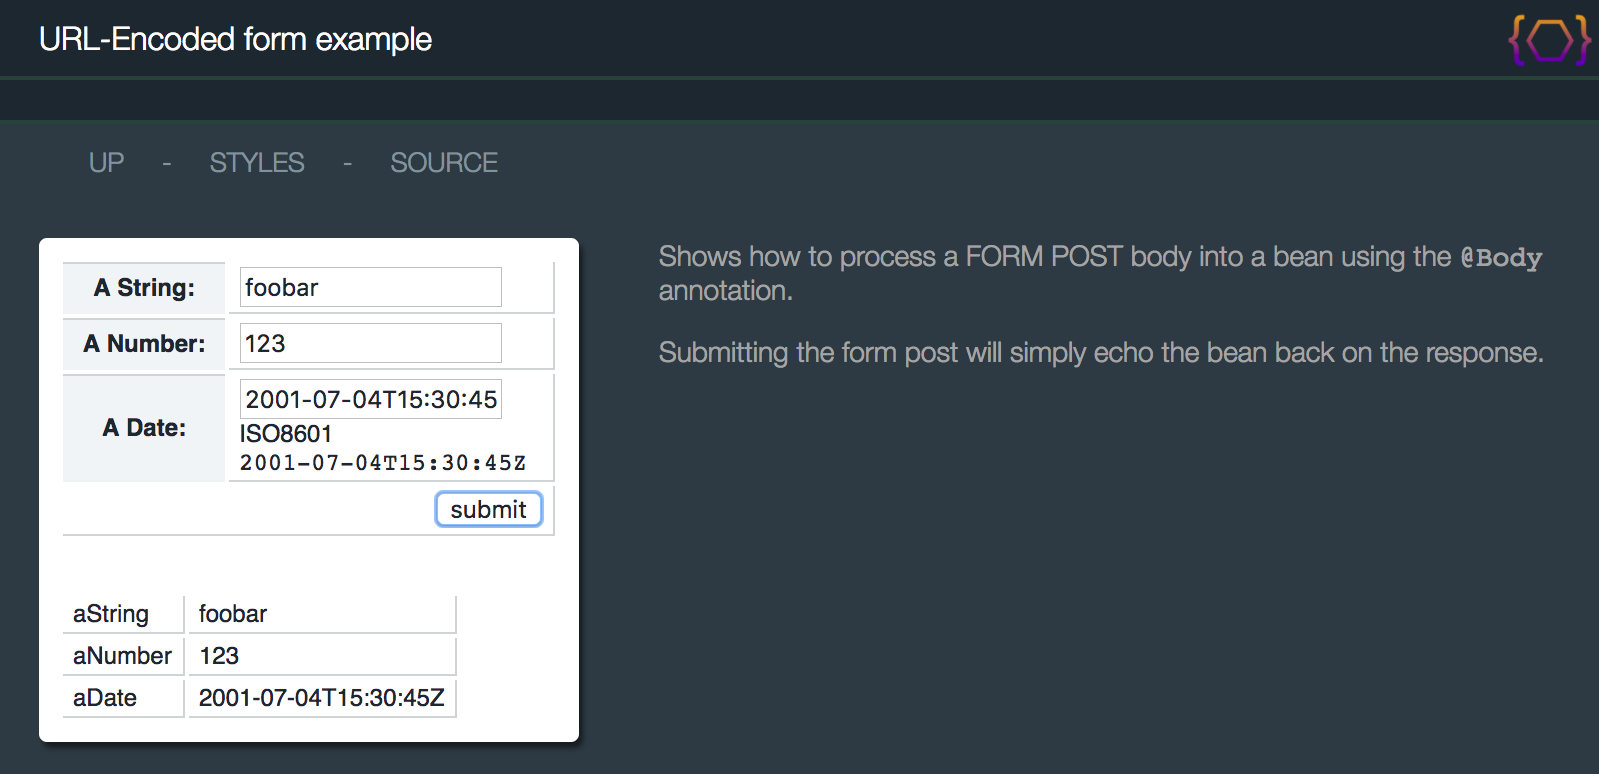Image resolution: width=1599 pixels, height=774 pixels.
Task: Select the 123 result value cell
Action: [322, 656]
